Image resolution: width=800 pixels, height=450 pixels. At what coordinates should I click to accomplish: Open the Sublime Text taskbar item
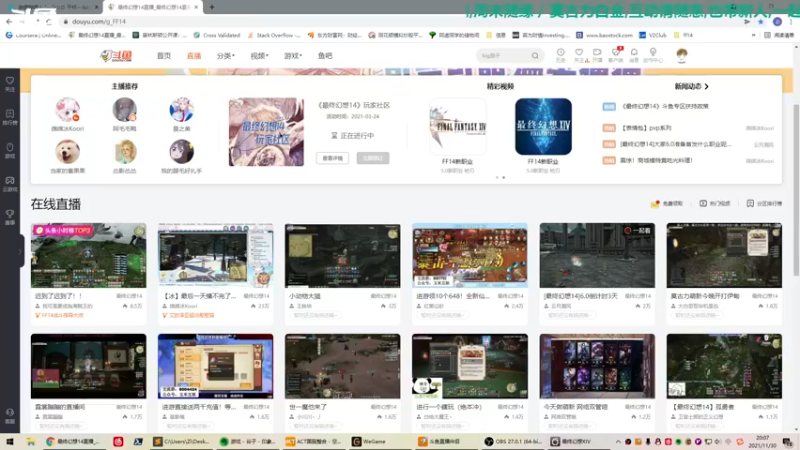pos(182,441)
